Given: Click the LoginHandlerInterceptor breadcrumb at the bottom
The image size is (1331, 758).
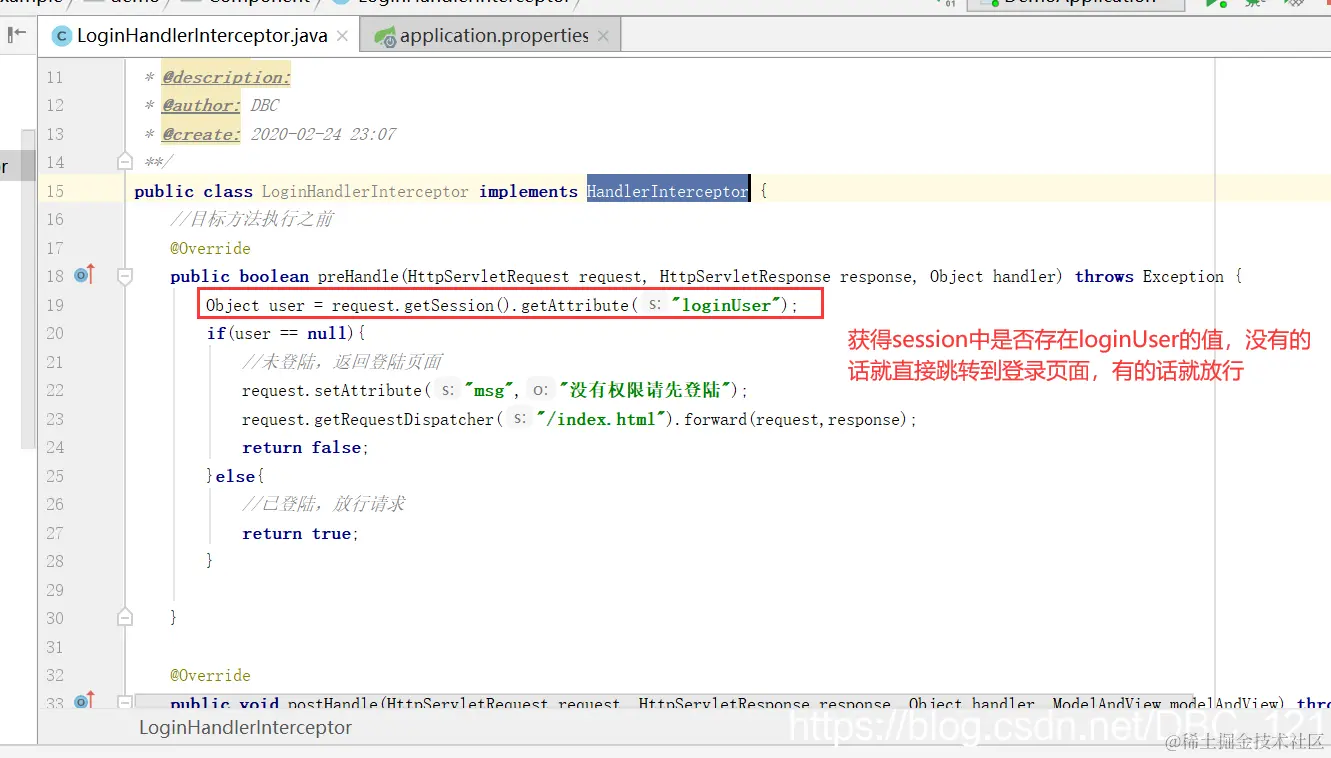Looking at the screenshot, I should tap(245, 727).
